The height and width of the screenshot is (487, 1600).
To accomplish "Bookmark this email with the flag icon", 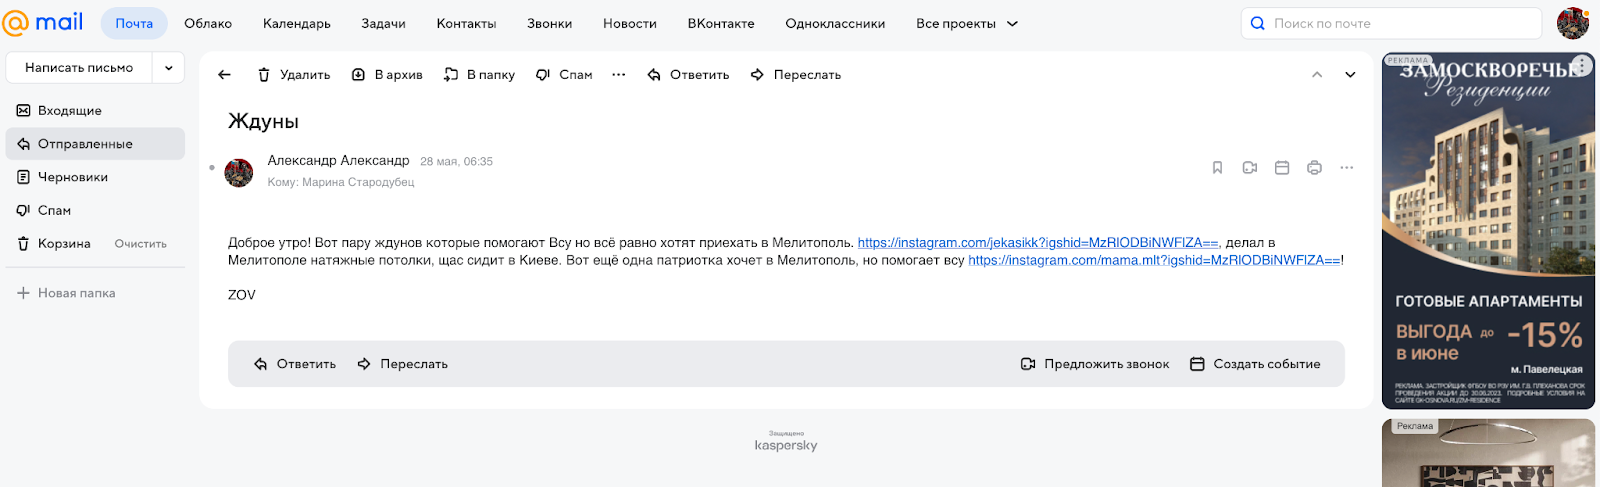I will point(1217,168).
